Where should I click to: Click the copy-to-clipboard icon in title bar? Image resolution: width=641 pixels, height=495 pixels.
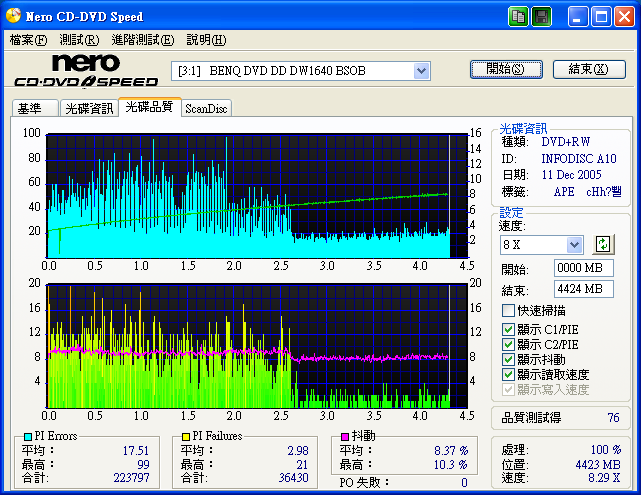(518, 17)
